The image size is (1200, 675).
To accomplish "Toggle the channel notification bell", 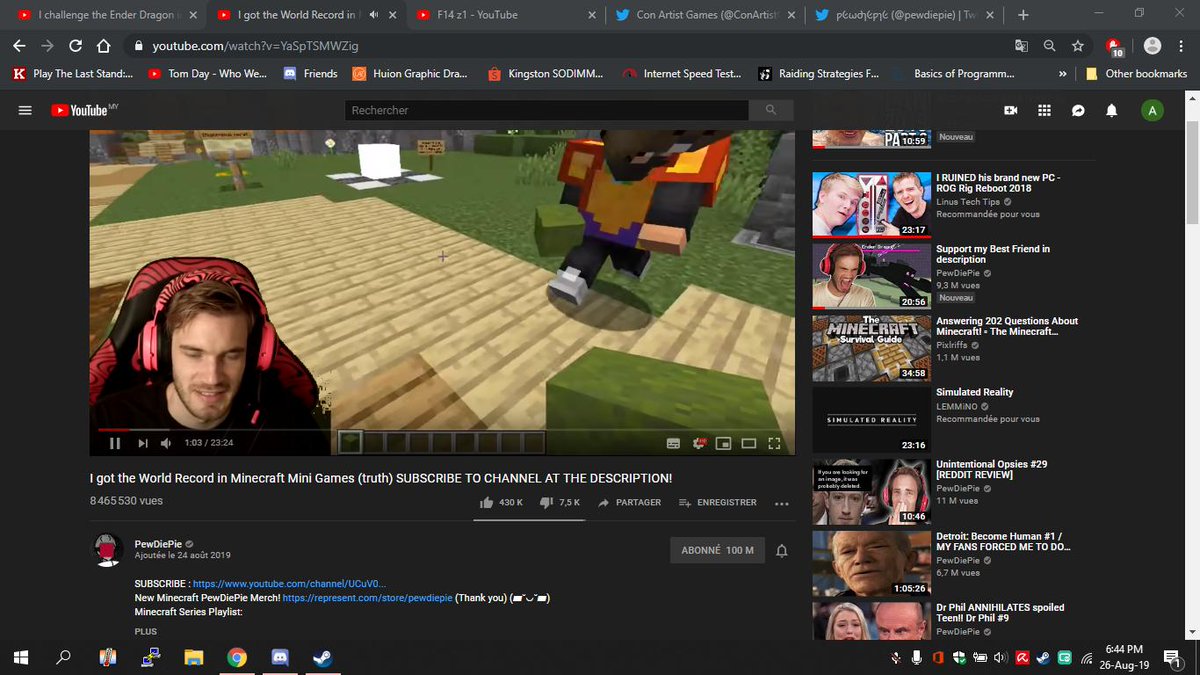I will tap(782, 551).
